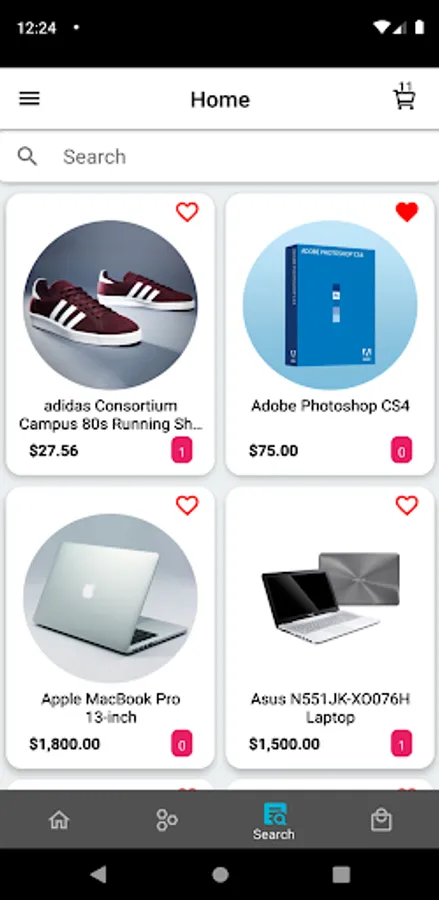
Task: Toggle heart on Asus N551JK laptop
Action: 407,505
